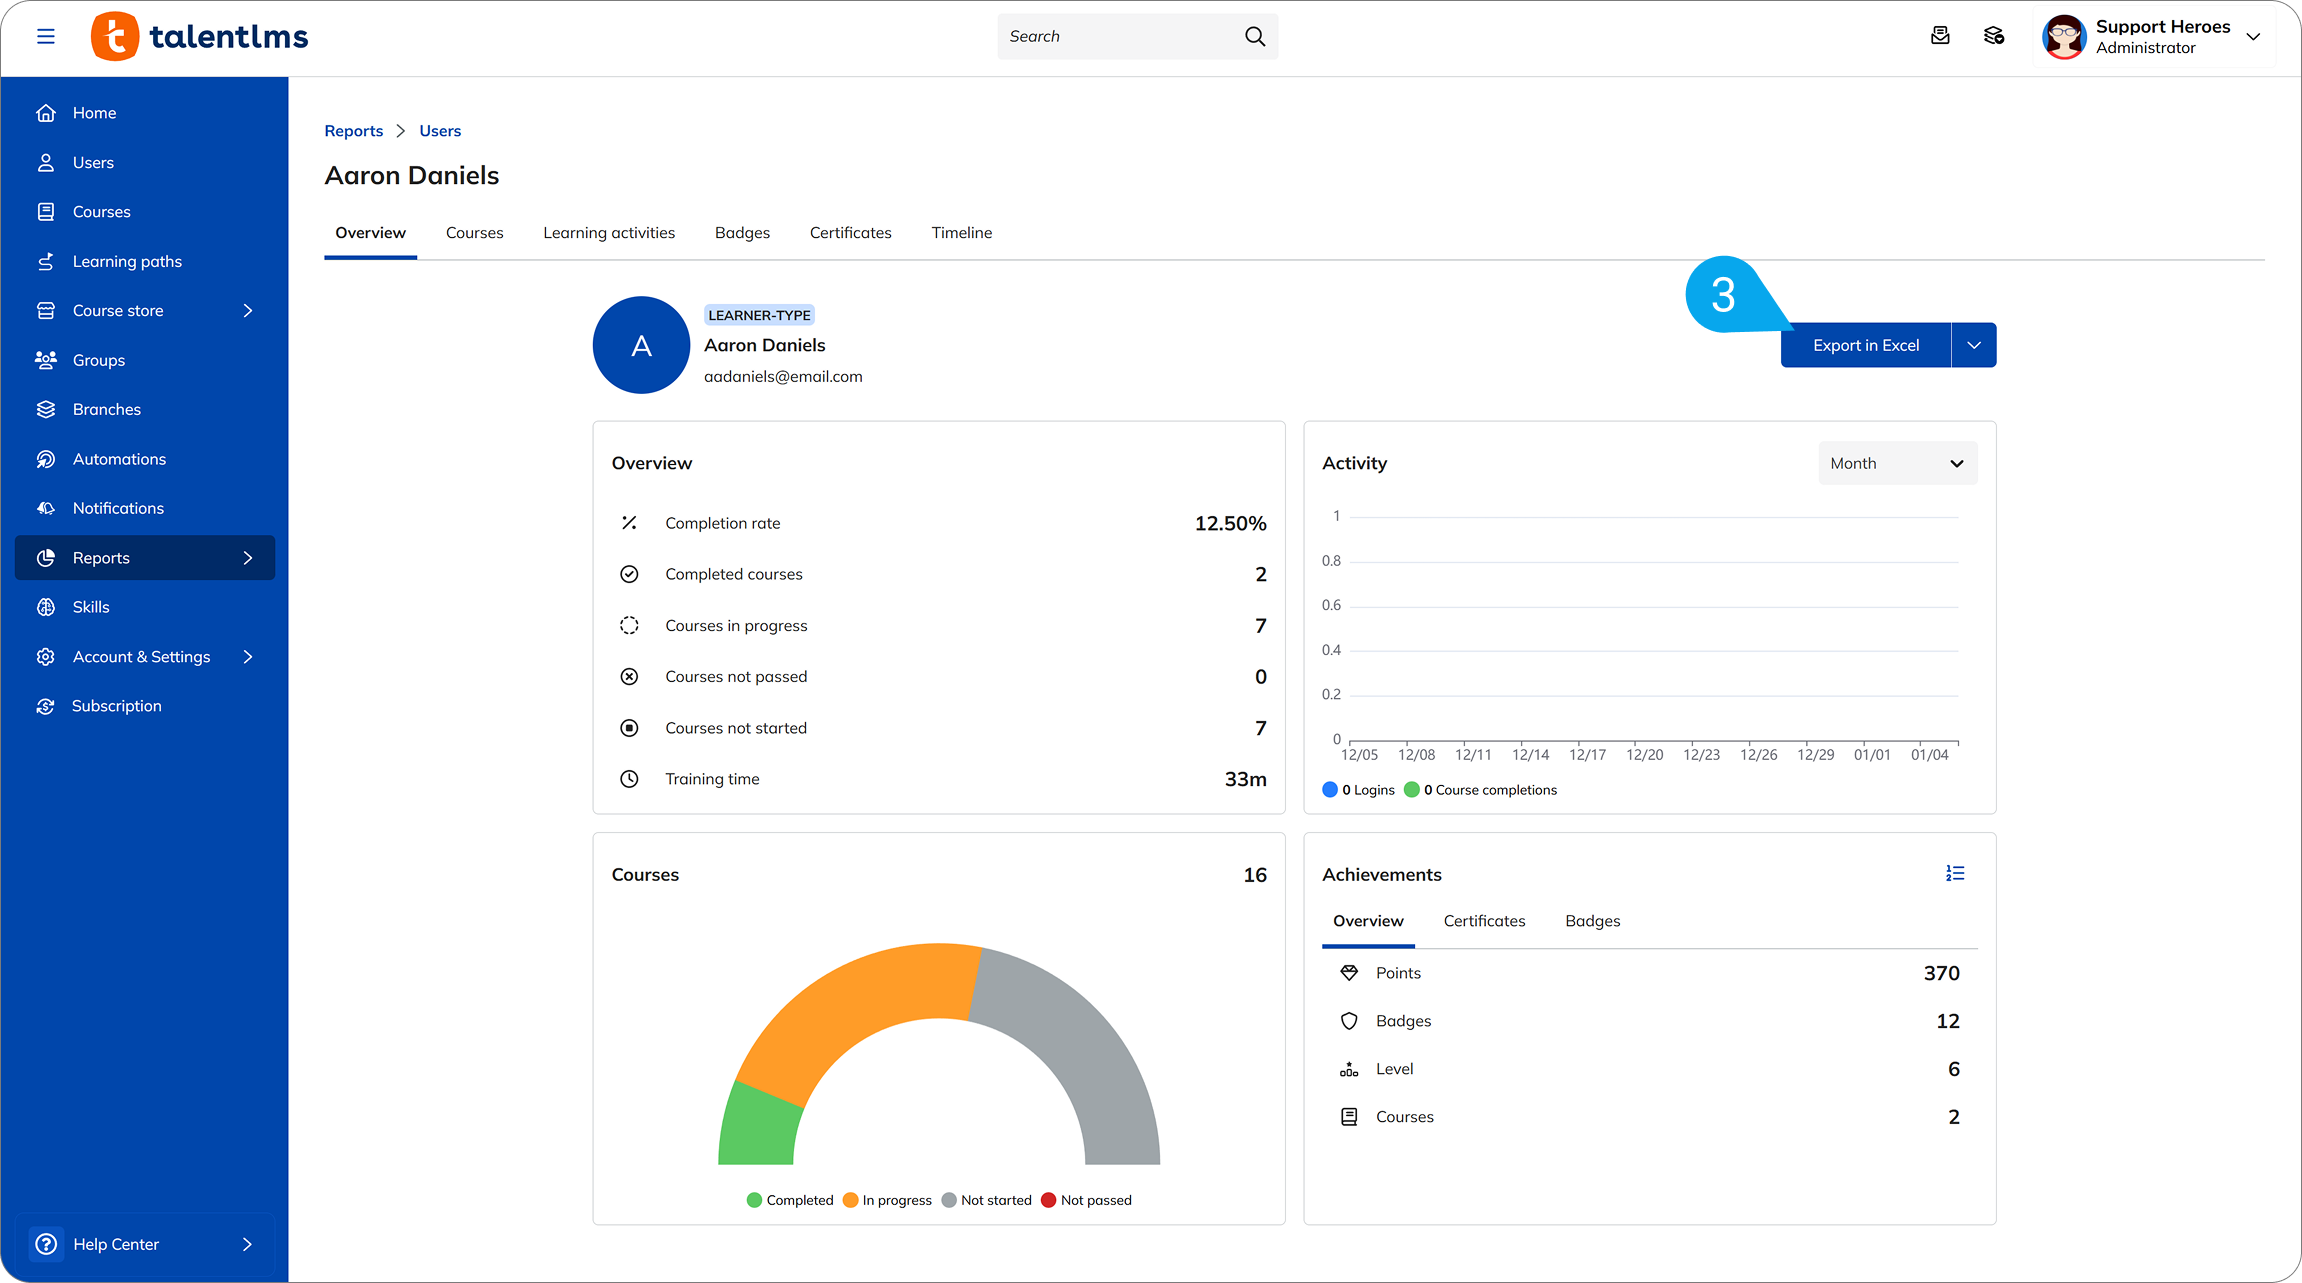The height and width of the screenshot is (1283, 2302).
Task: Open the Support Heroes account dropdown
Action: (x=2253, y=36)
